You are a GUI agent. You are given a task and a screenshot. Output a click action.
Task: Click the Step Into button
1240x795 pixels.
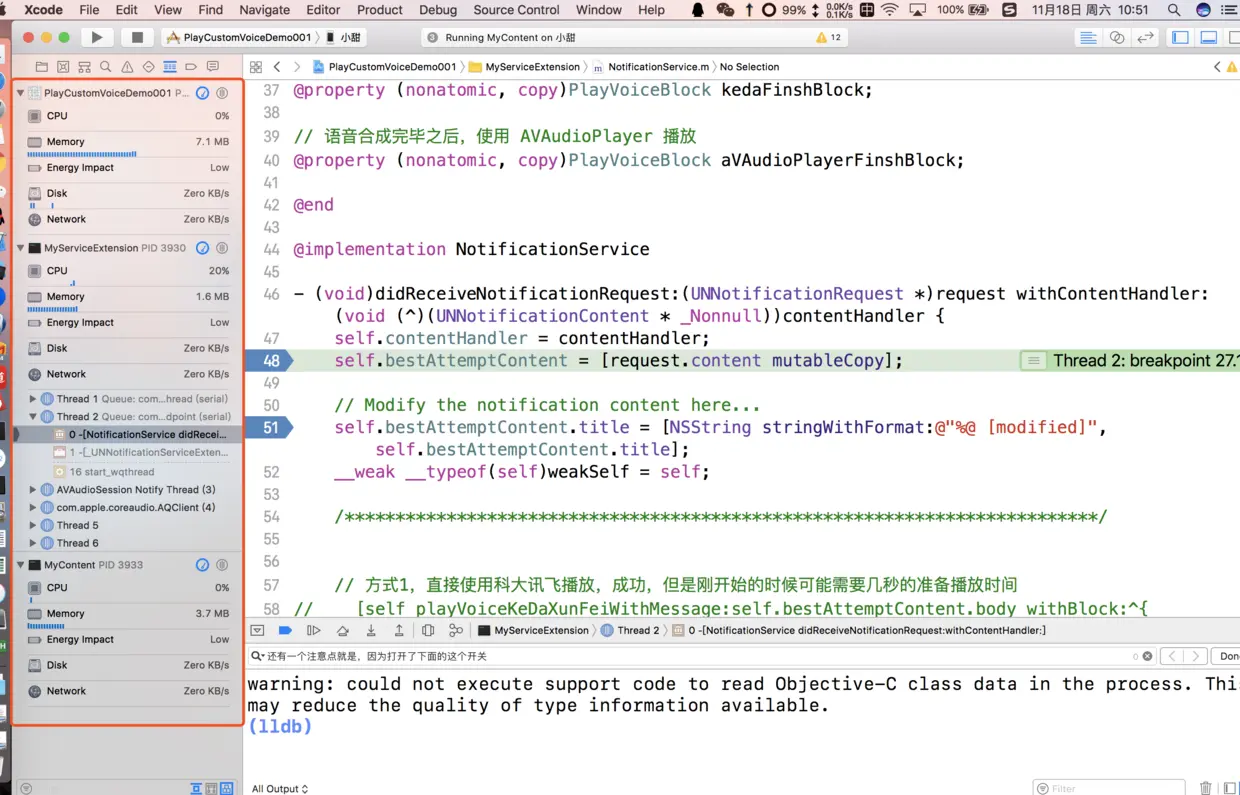click(x=371, y=630)
